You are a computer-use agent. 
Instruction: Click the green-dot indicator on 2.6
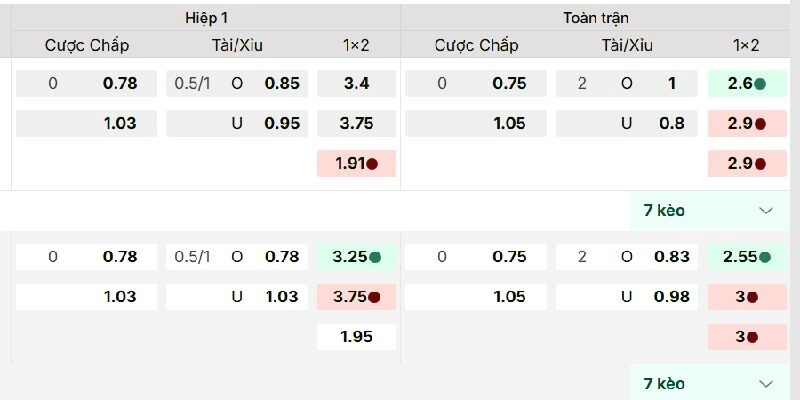pyautogui.click(x=760, y=84)
